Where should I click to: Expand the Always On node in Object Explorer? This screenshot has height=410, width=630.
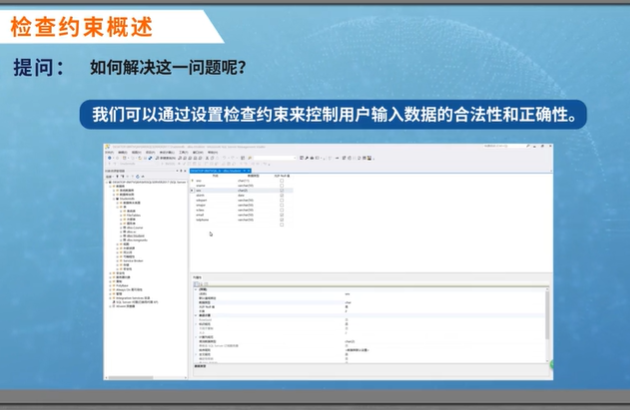click(x=110, y=290)
